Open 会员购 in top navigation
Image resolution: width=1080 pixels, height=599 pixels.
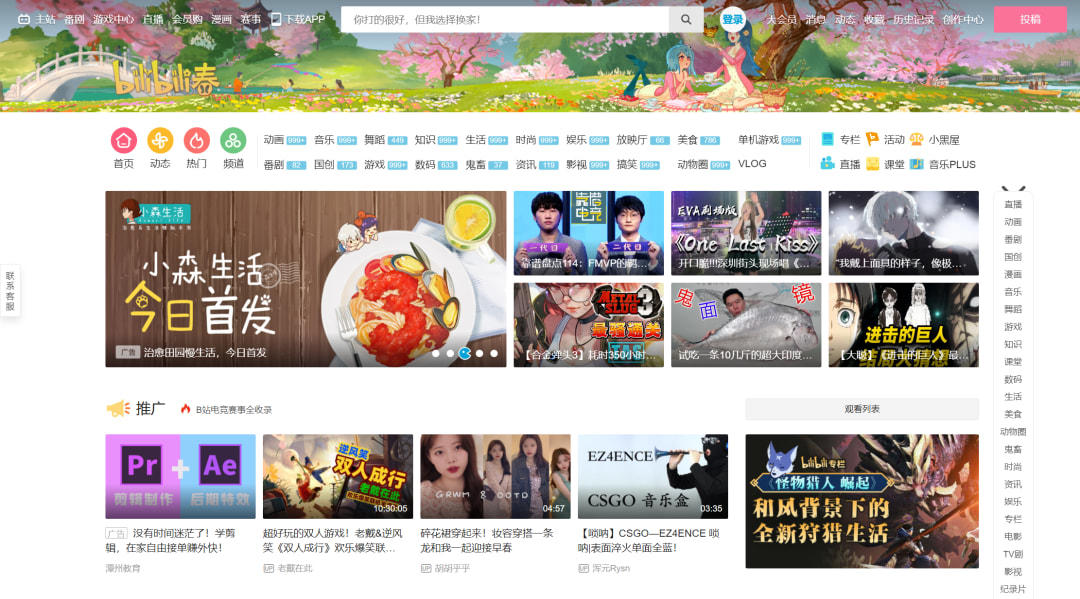pos(187,19)
